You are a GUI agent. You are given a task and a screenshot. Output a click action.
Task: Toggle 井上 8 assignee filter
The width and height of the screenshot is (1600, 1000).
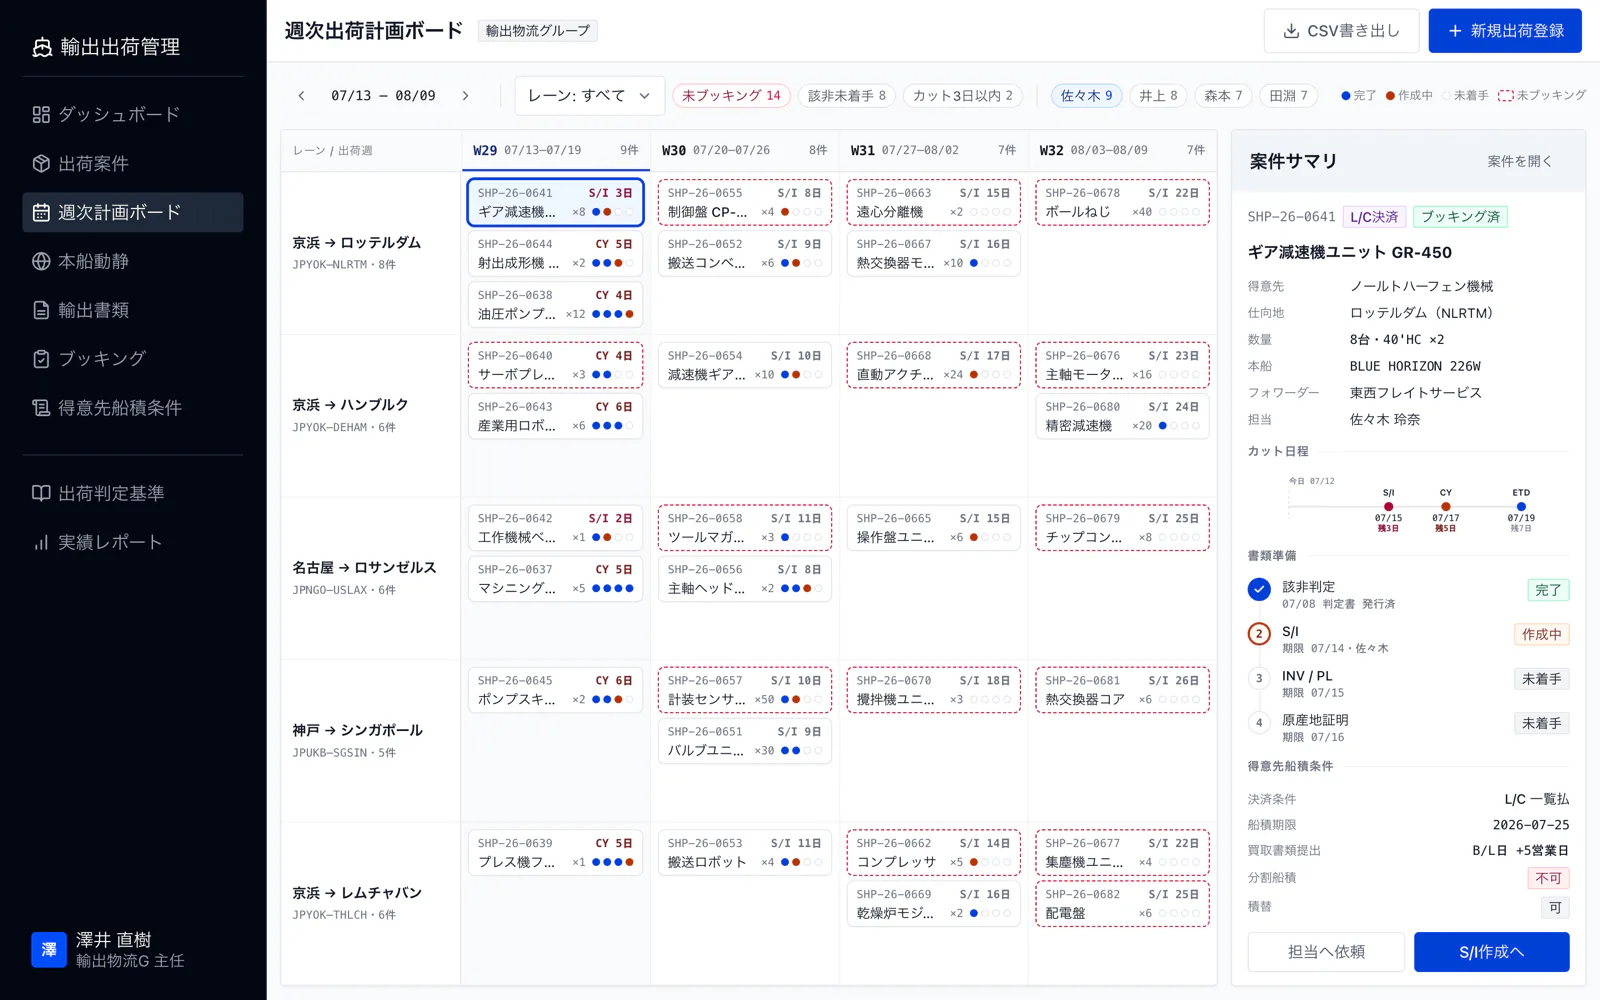1158,96
